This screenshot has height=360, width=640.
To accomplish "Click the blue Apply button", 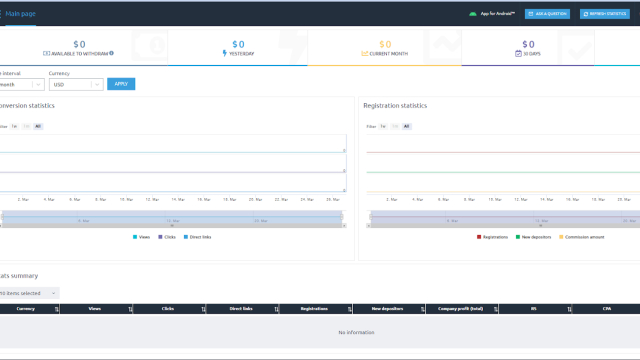I will 121,84.
